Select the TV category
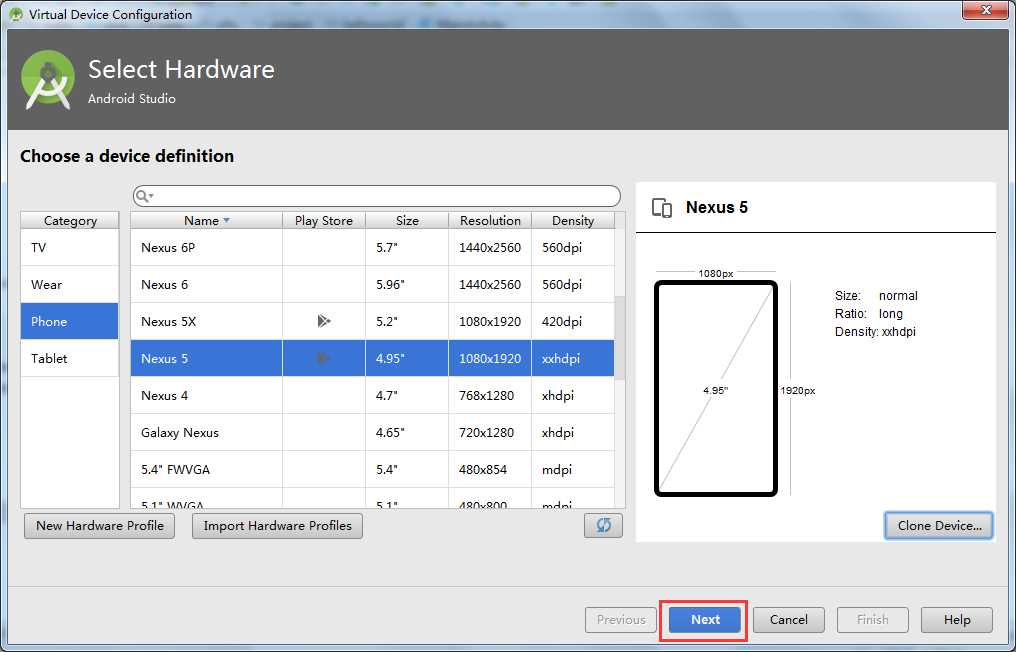 tap(70, 248)
